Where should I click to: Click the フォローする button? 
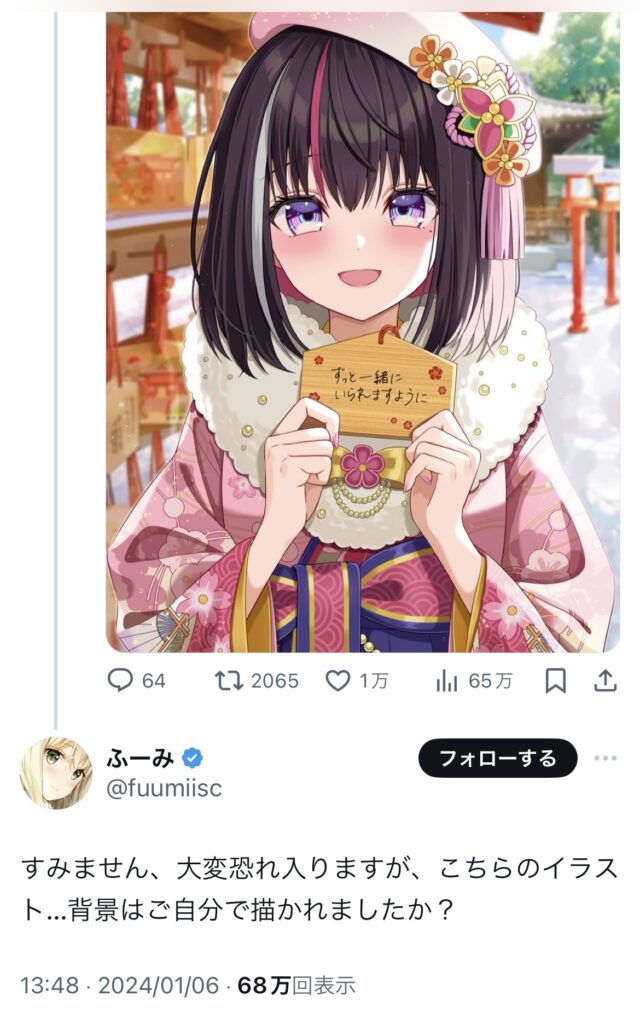pyautogui.click(x=497, y=758)
